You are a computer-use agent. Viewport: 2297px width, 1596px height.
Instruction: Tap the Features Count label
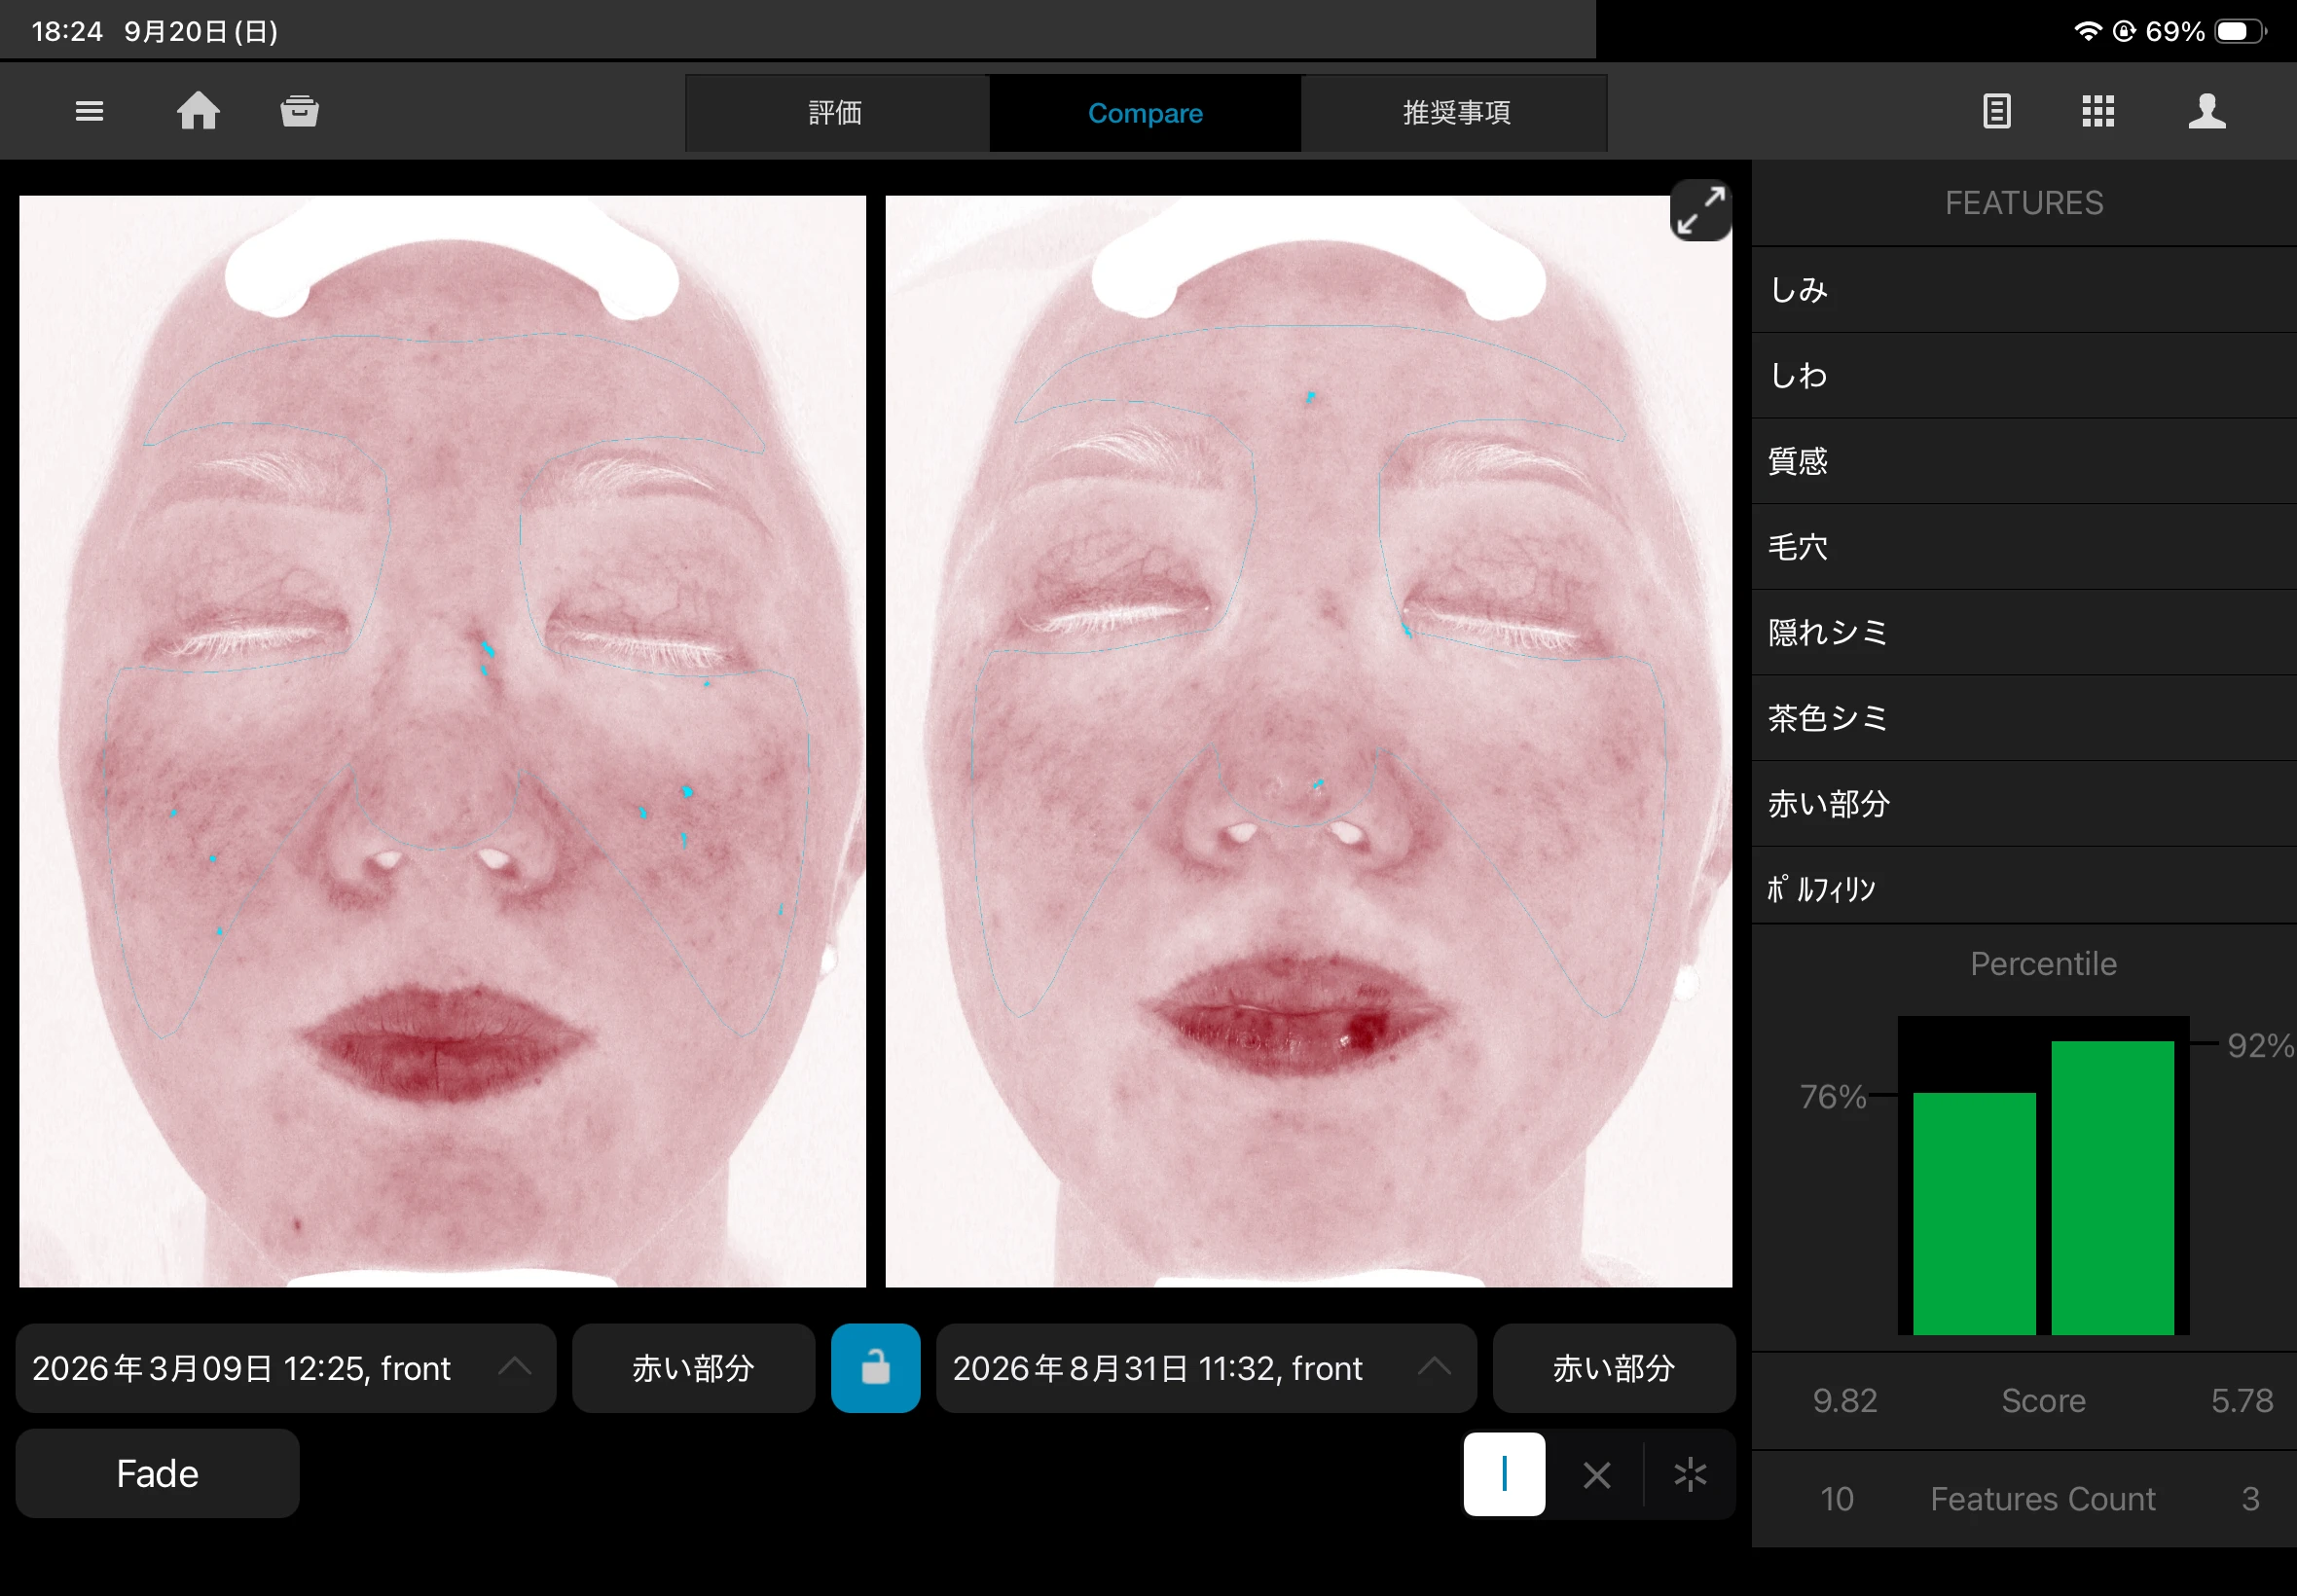[2042, 1499]
